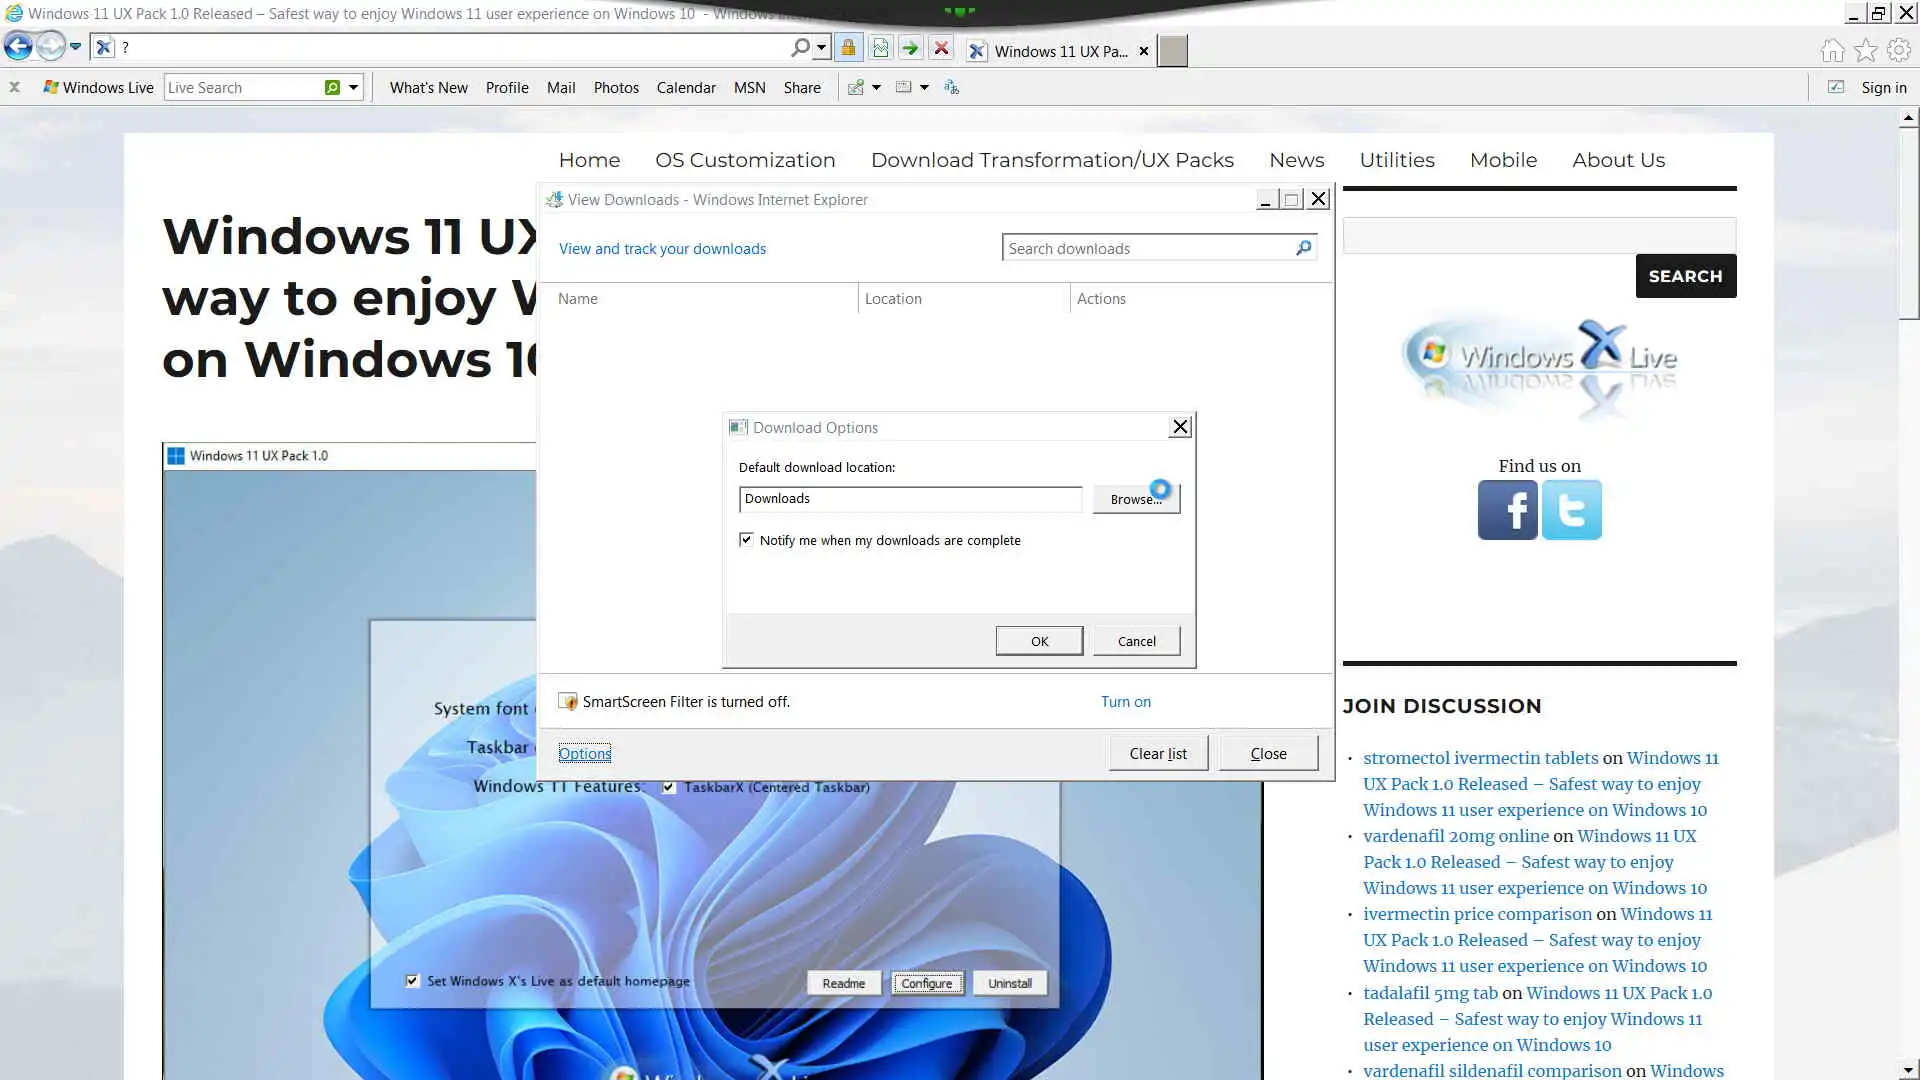Open browser Home page icon
The width and height of the screenshot is (1920, 1080).
coord(1832,50)
